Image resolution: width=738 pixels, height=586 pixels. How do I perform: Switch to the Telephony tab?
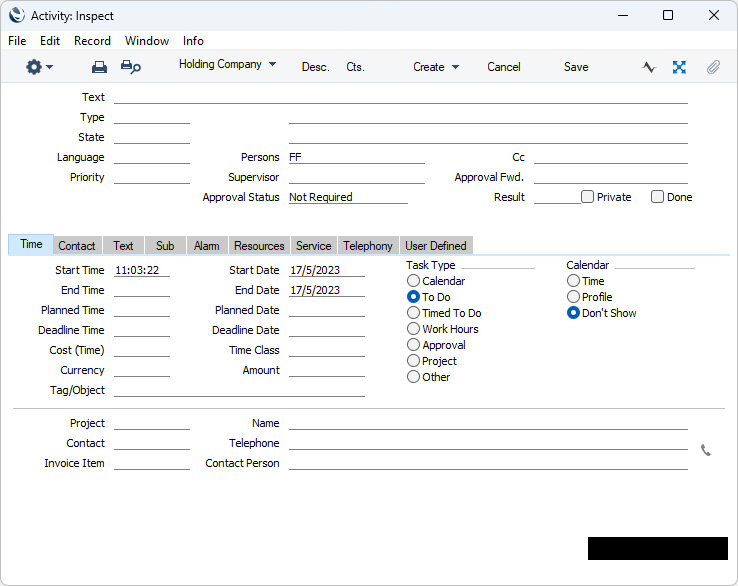tap(368, 246)
